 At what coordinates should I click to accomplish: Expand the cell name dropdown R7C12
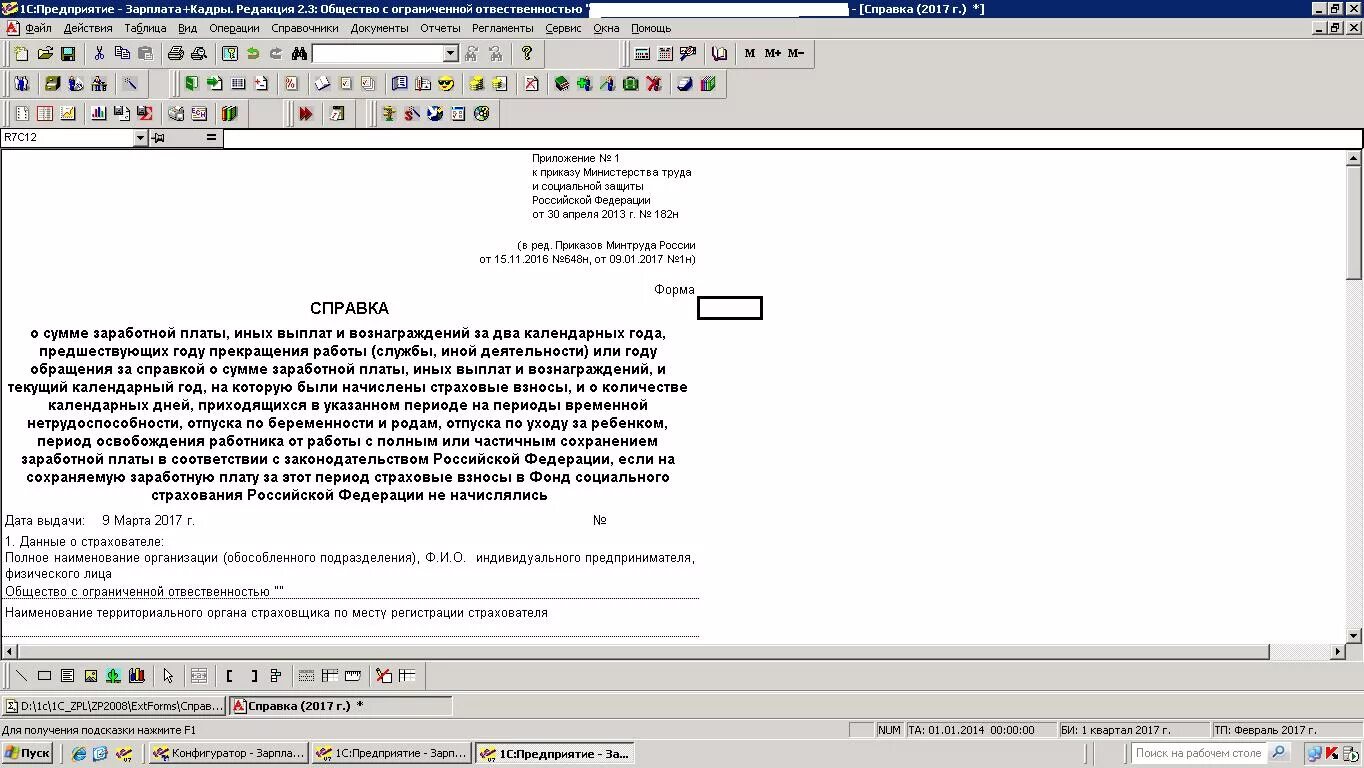[x=140, y=138]
